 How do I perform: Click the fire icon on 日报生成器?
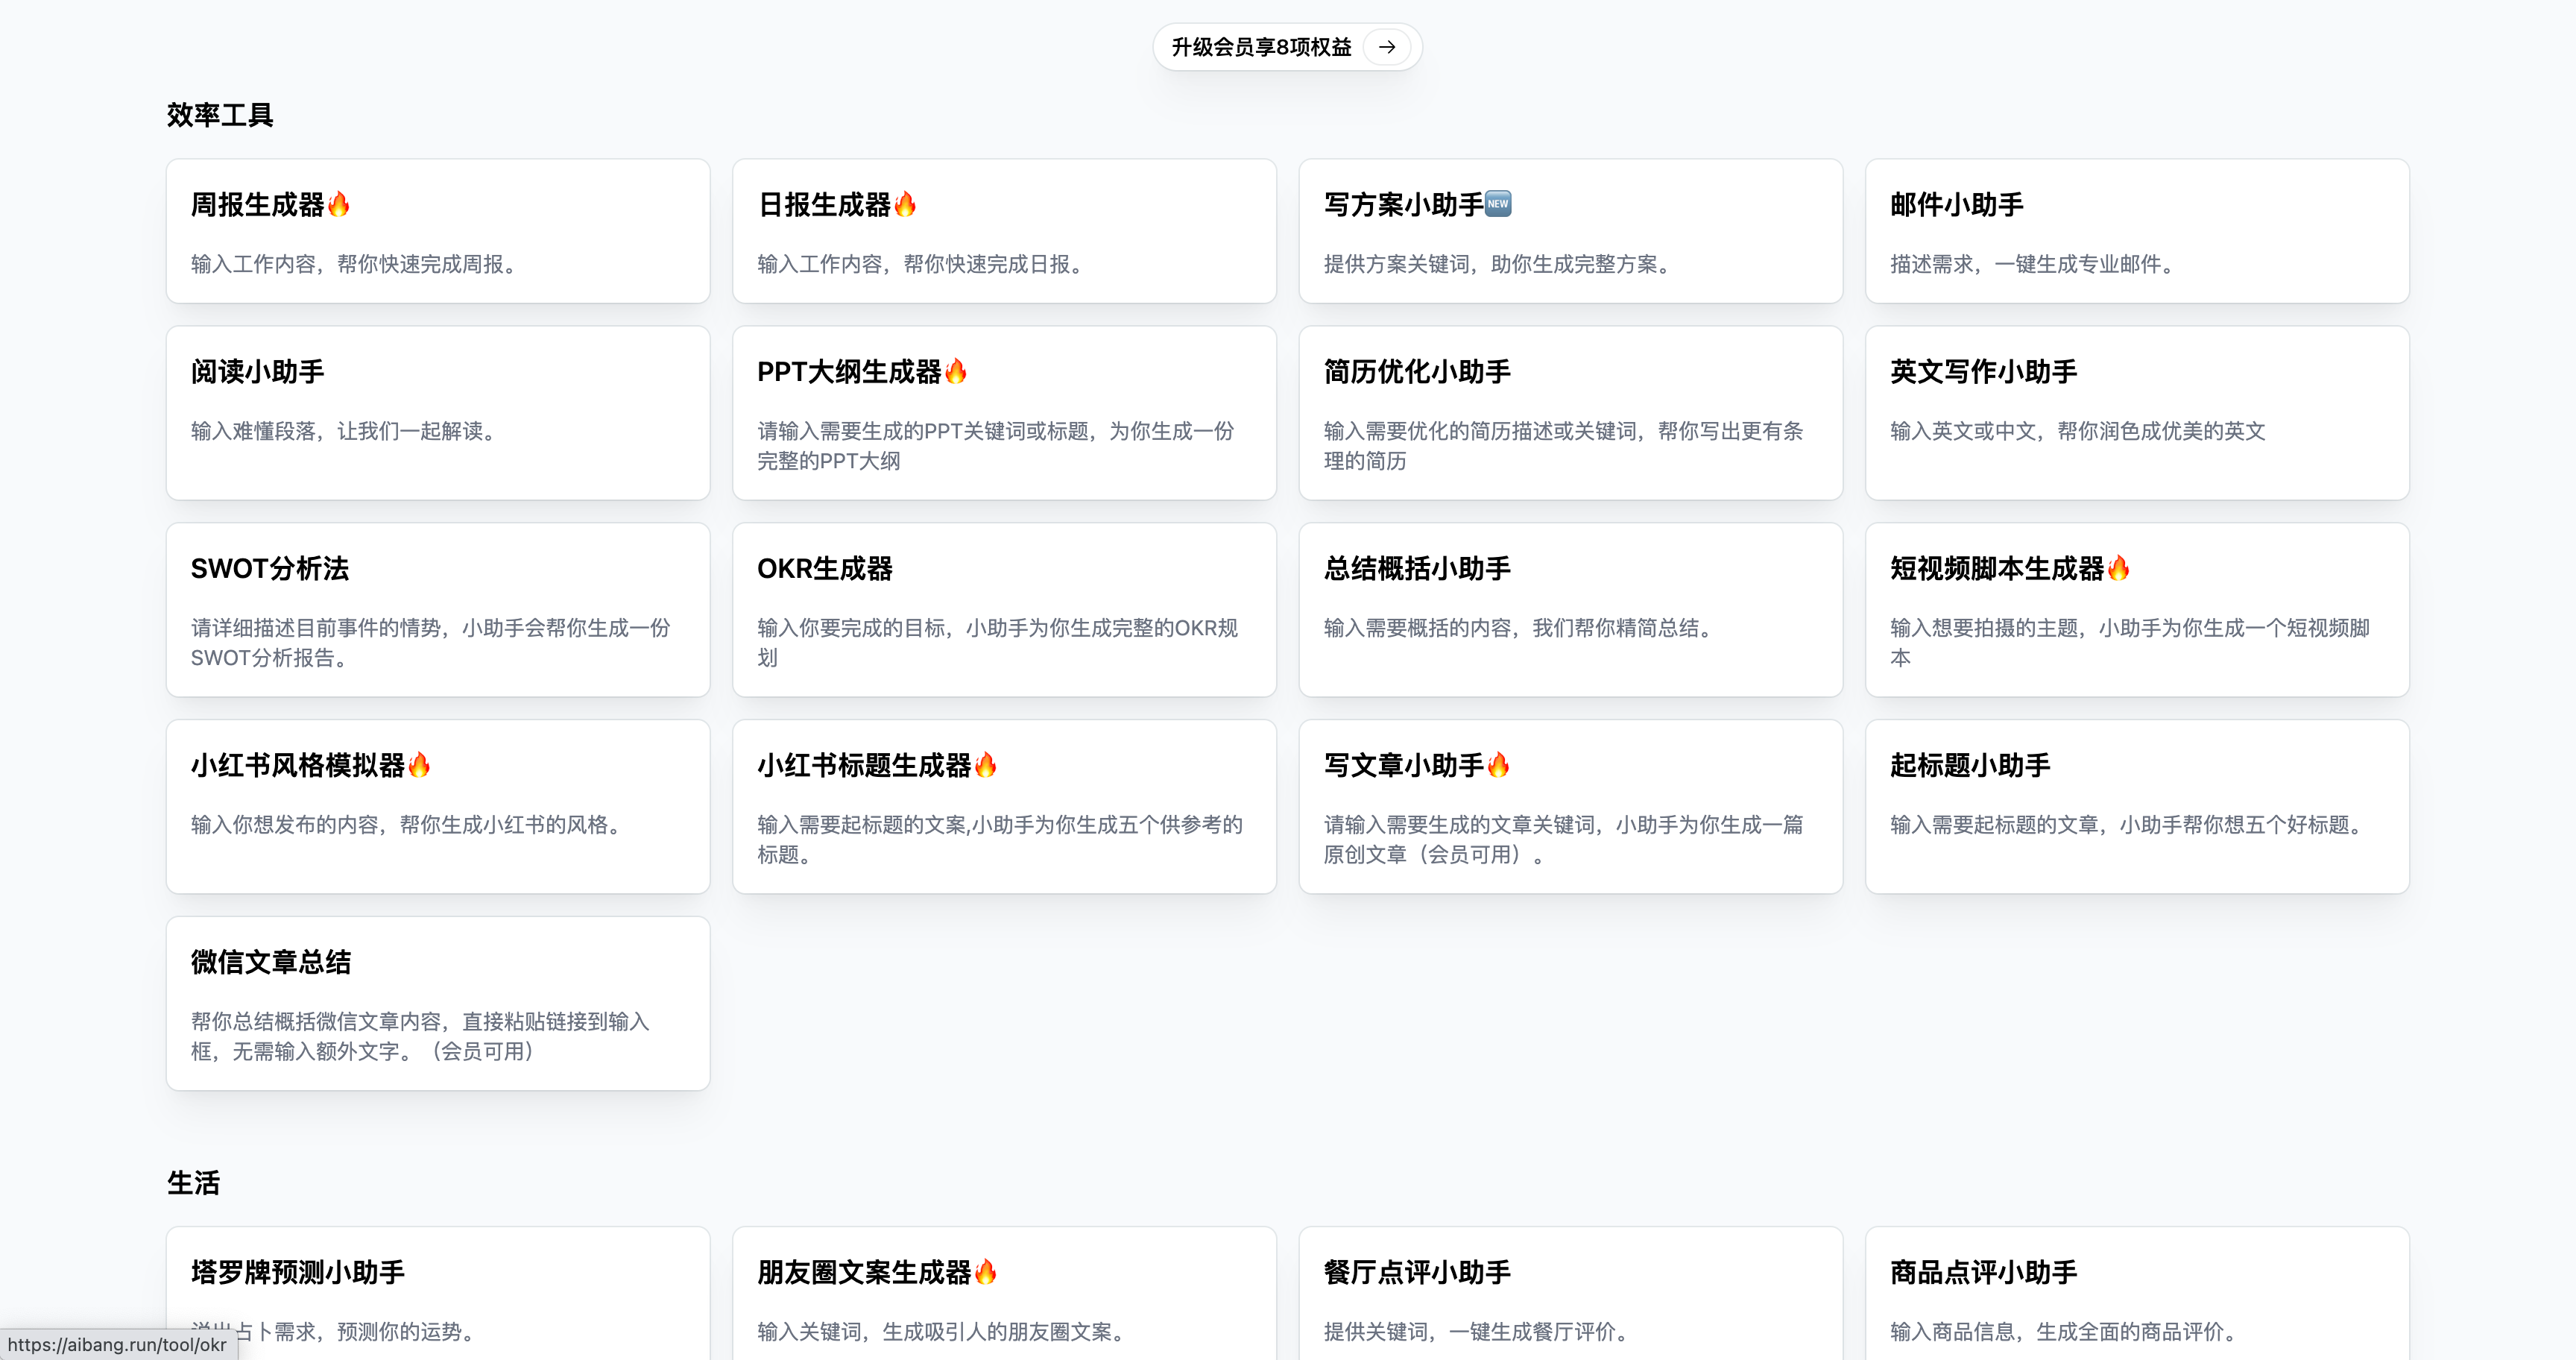(905, 204)
